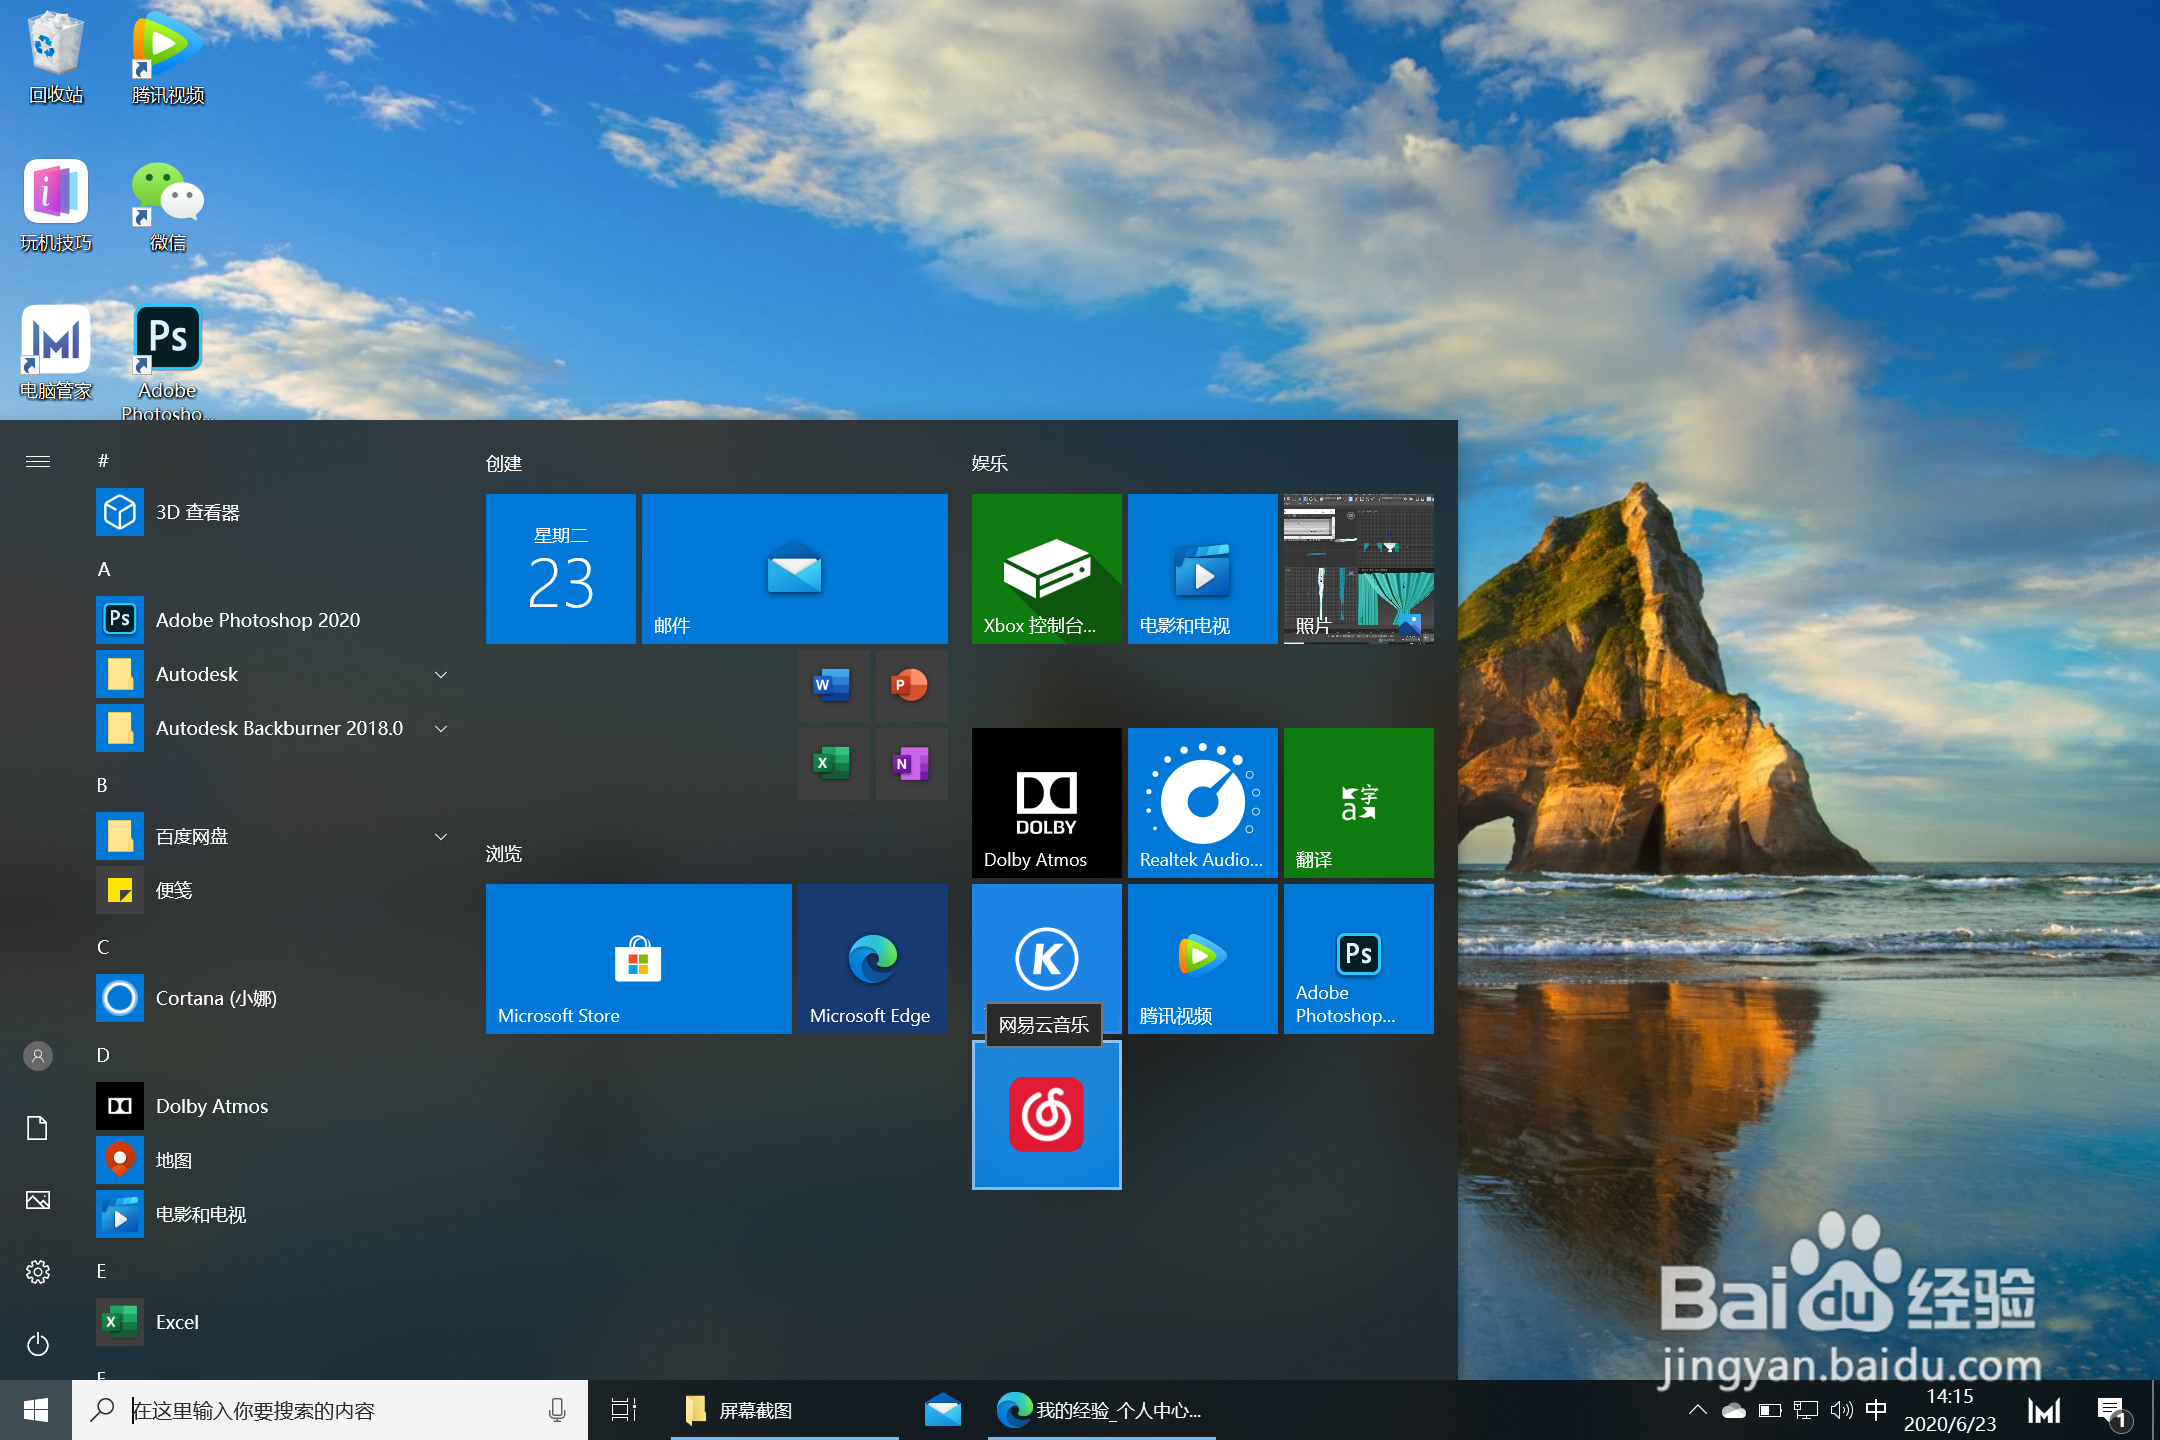Open the Dolby Atmos tile

(x=1046, y=802)
